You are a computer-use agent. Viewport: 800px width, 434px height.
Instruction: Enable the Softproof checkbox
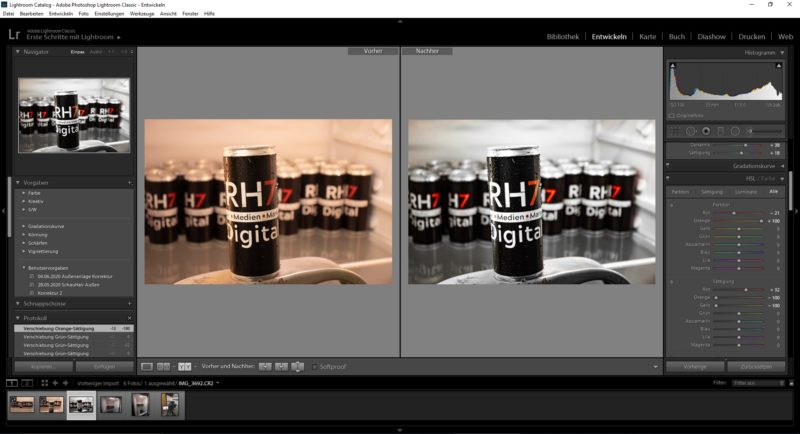[315, 367]
